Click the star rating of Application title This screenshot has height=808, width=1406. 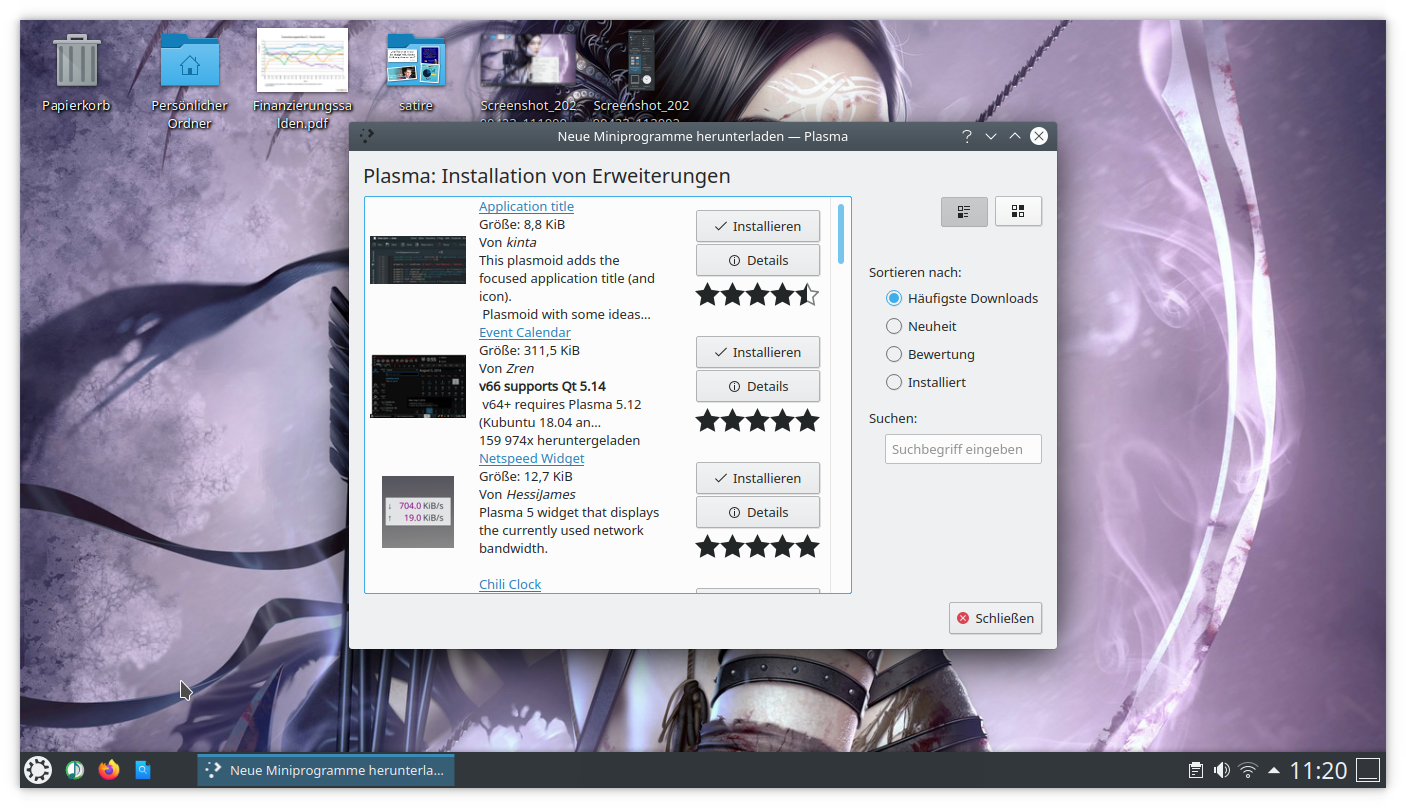coord(758,294)
